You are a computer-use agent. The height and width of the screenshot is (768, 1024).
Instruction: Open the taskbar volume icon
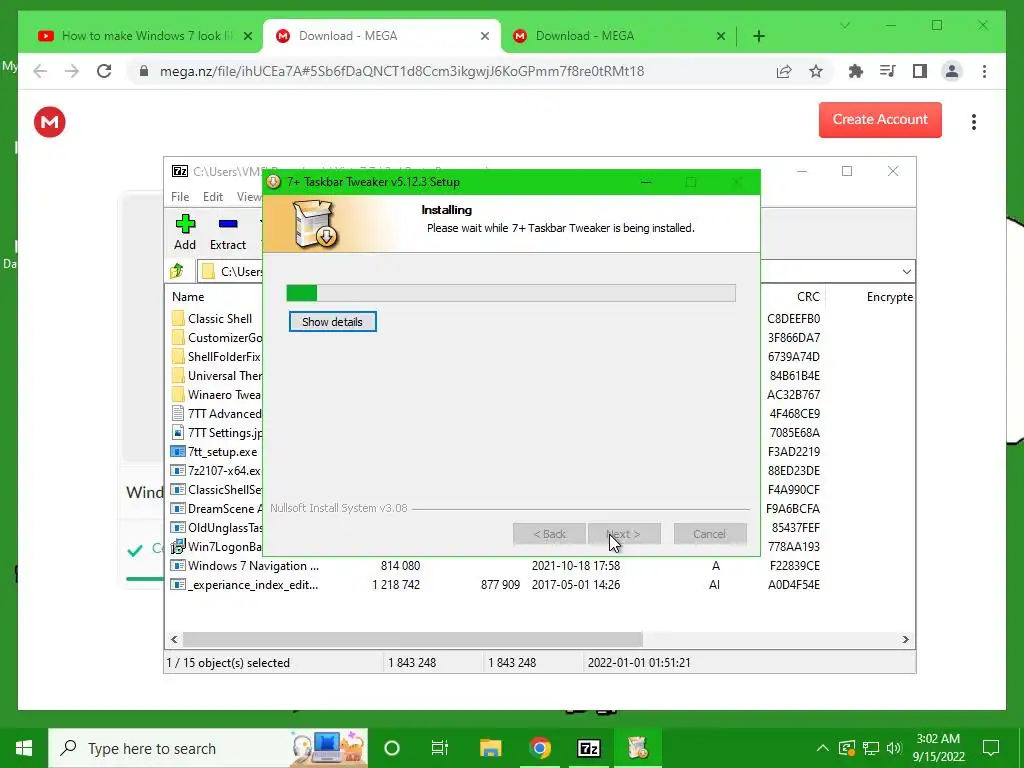pyautogui.click(x=894, y=748)
